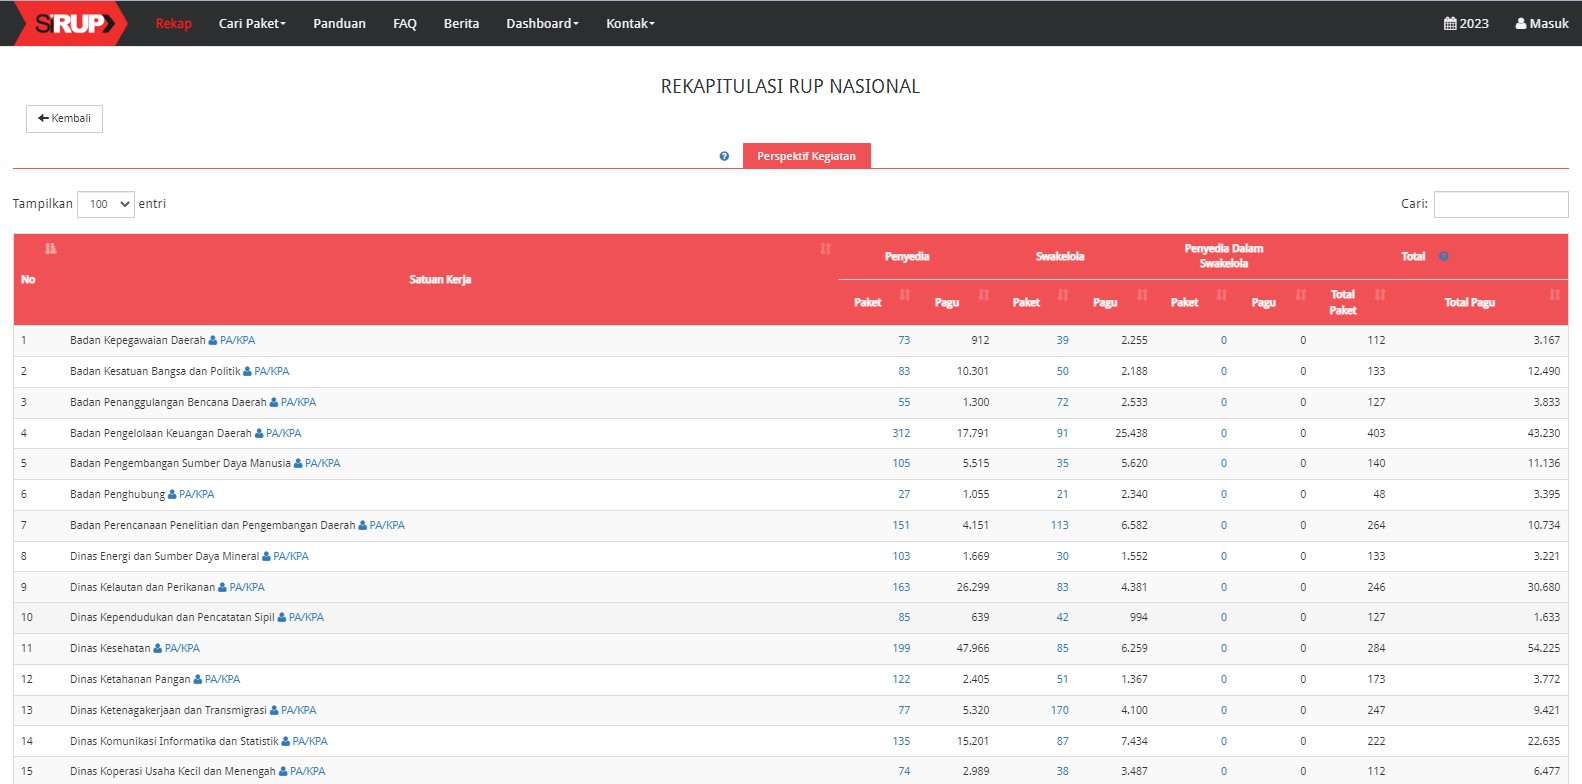Screen dimensions: 1582x784
Task: Sort by Penyedia Paket column icon
Action: point(905,294)
